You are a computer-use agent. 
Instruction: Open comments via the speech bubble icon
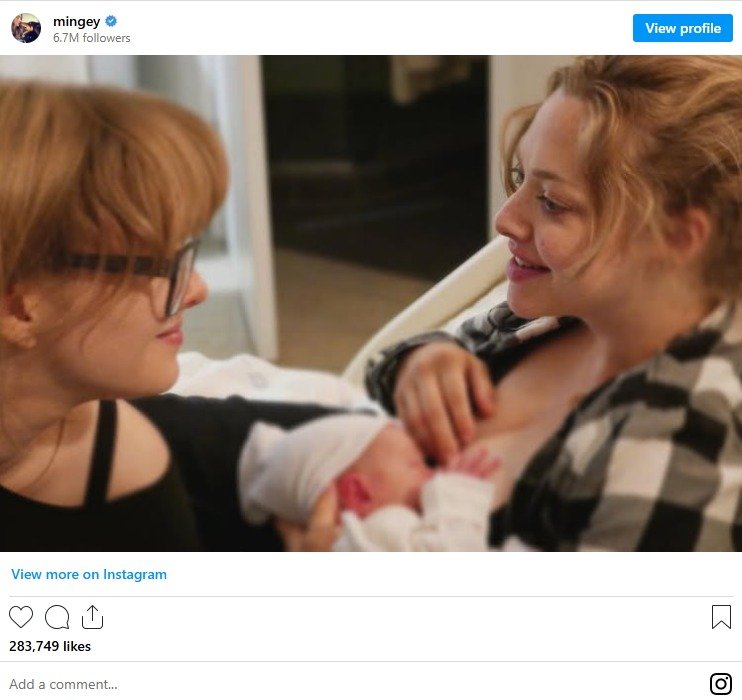(x=57, y=617)
